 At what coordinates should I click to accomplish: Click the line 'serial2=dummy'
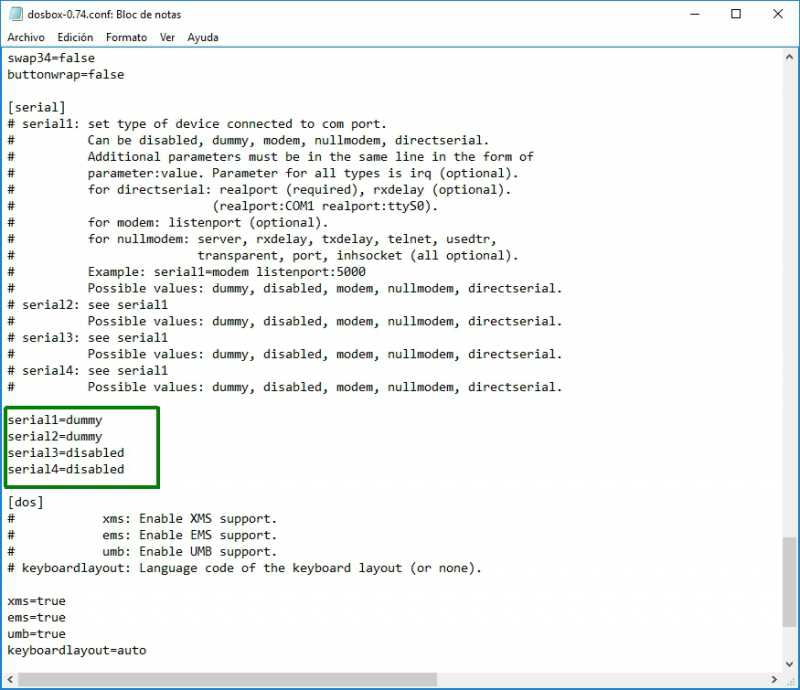click(x=55, y=436)
